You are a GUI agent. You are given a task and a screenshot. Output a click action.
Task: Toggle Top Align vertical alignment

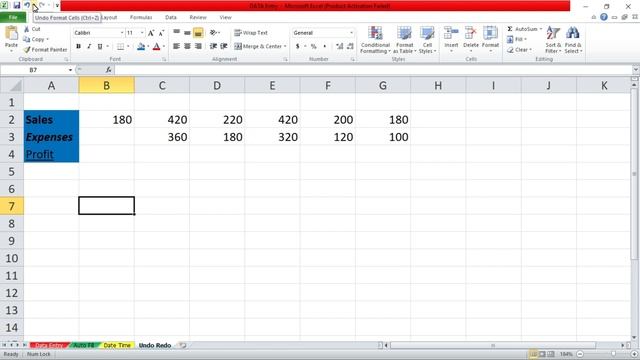[x=176, y=32]
